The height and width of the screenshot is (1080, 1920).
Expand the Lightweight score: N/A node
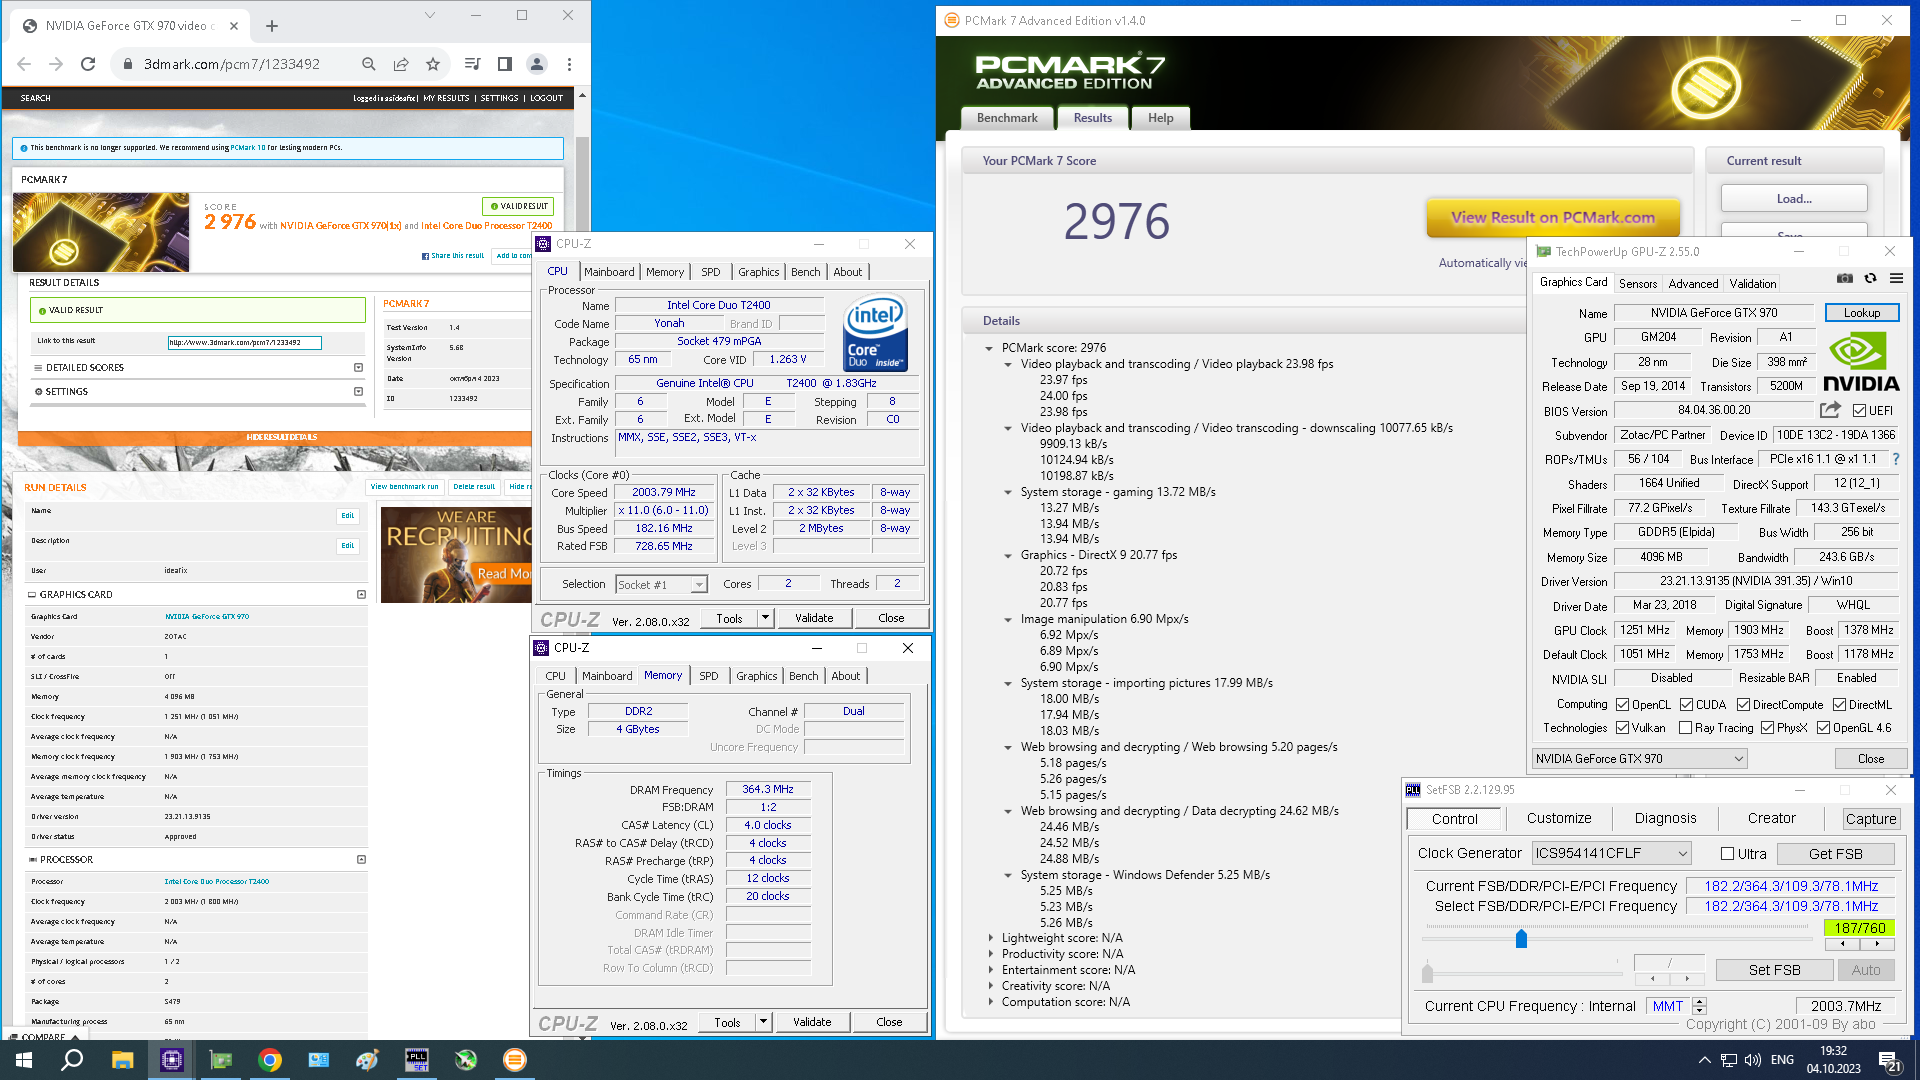tap(991, 938)
